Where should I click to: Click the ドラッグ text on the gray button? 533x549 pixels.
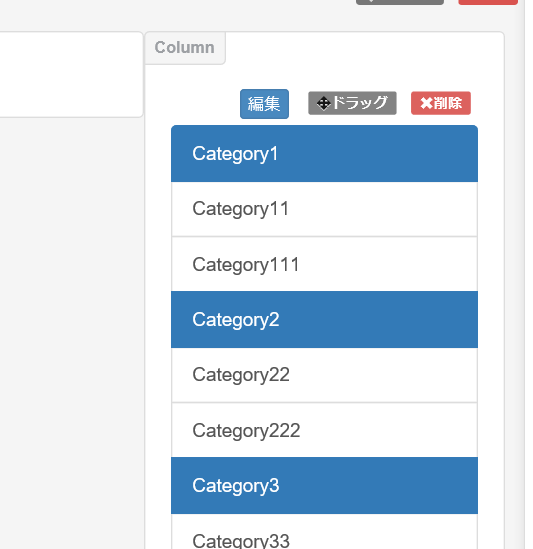pyautogui.click(x=360, y=103)
